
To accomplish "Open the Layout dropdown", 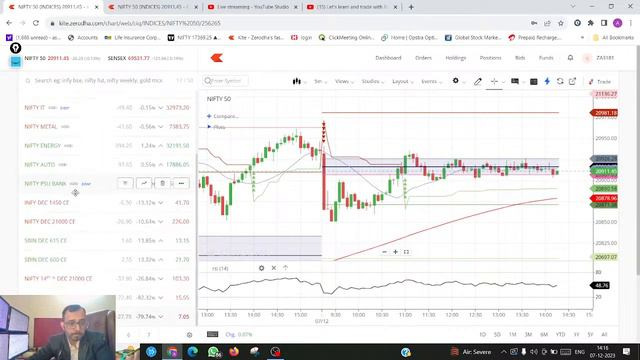I will click(x=402, y=82).
